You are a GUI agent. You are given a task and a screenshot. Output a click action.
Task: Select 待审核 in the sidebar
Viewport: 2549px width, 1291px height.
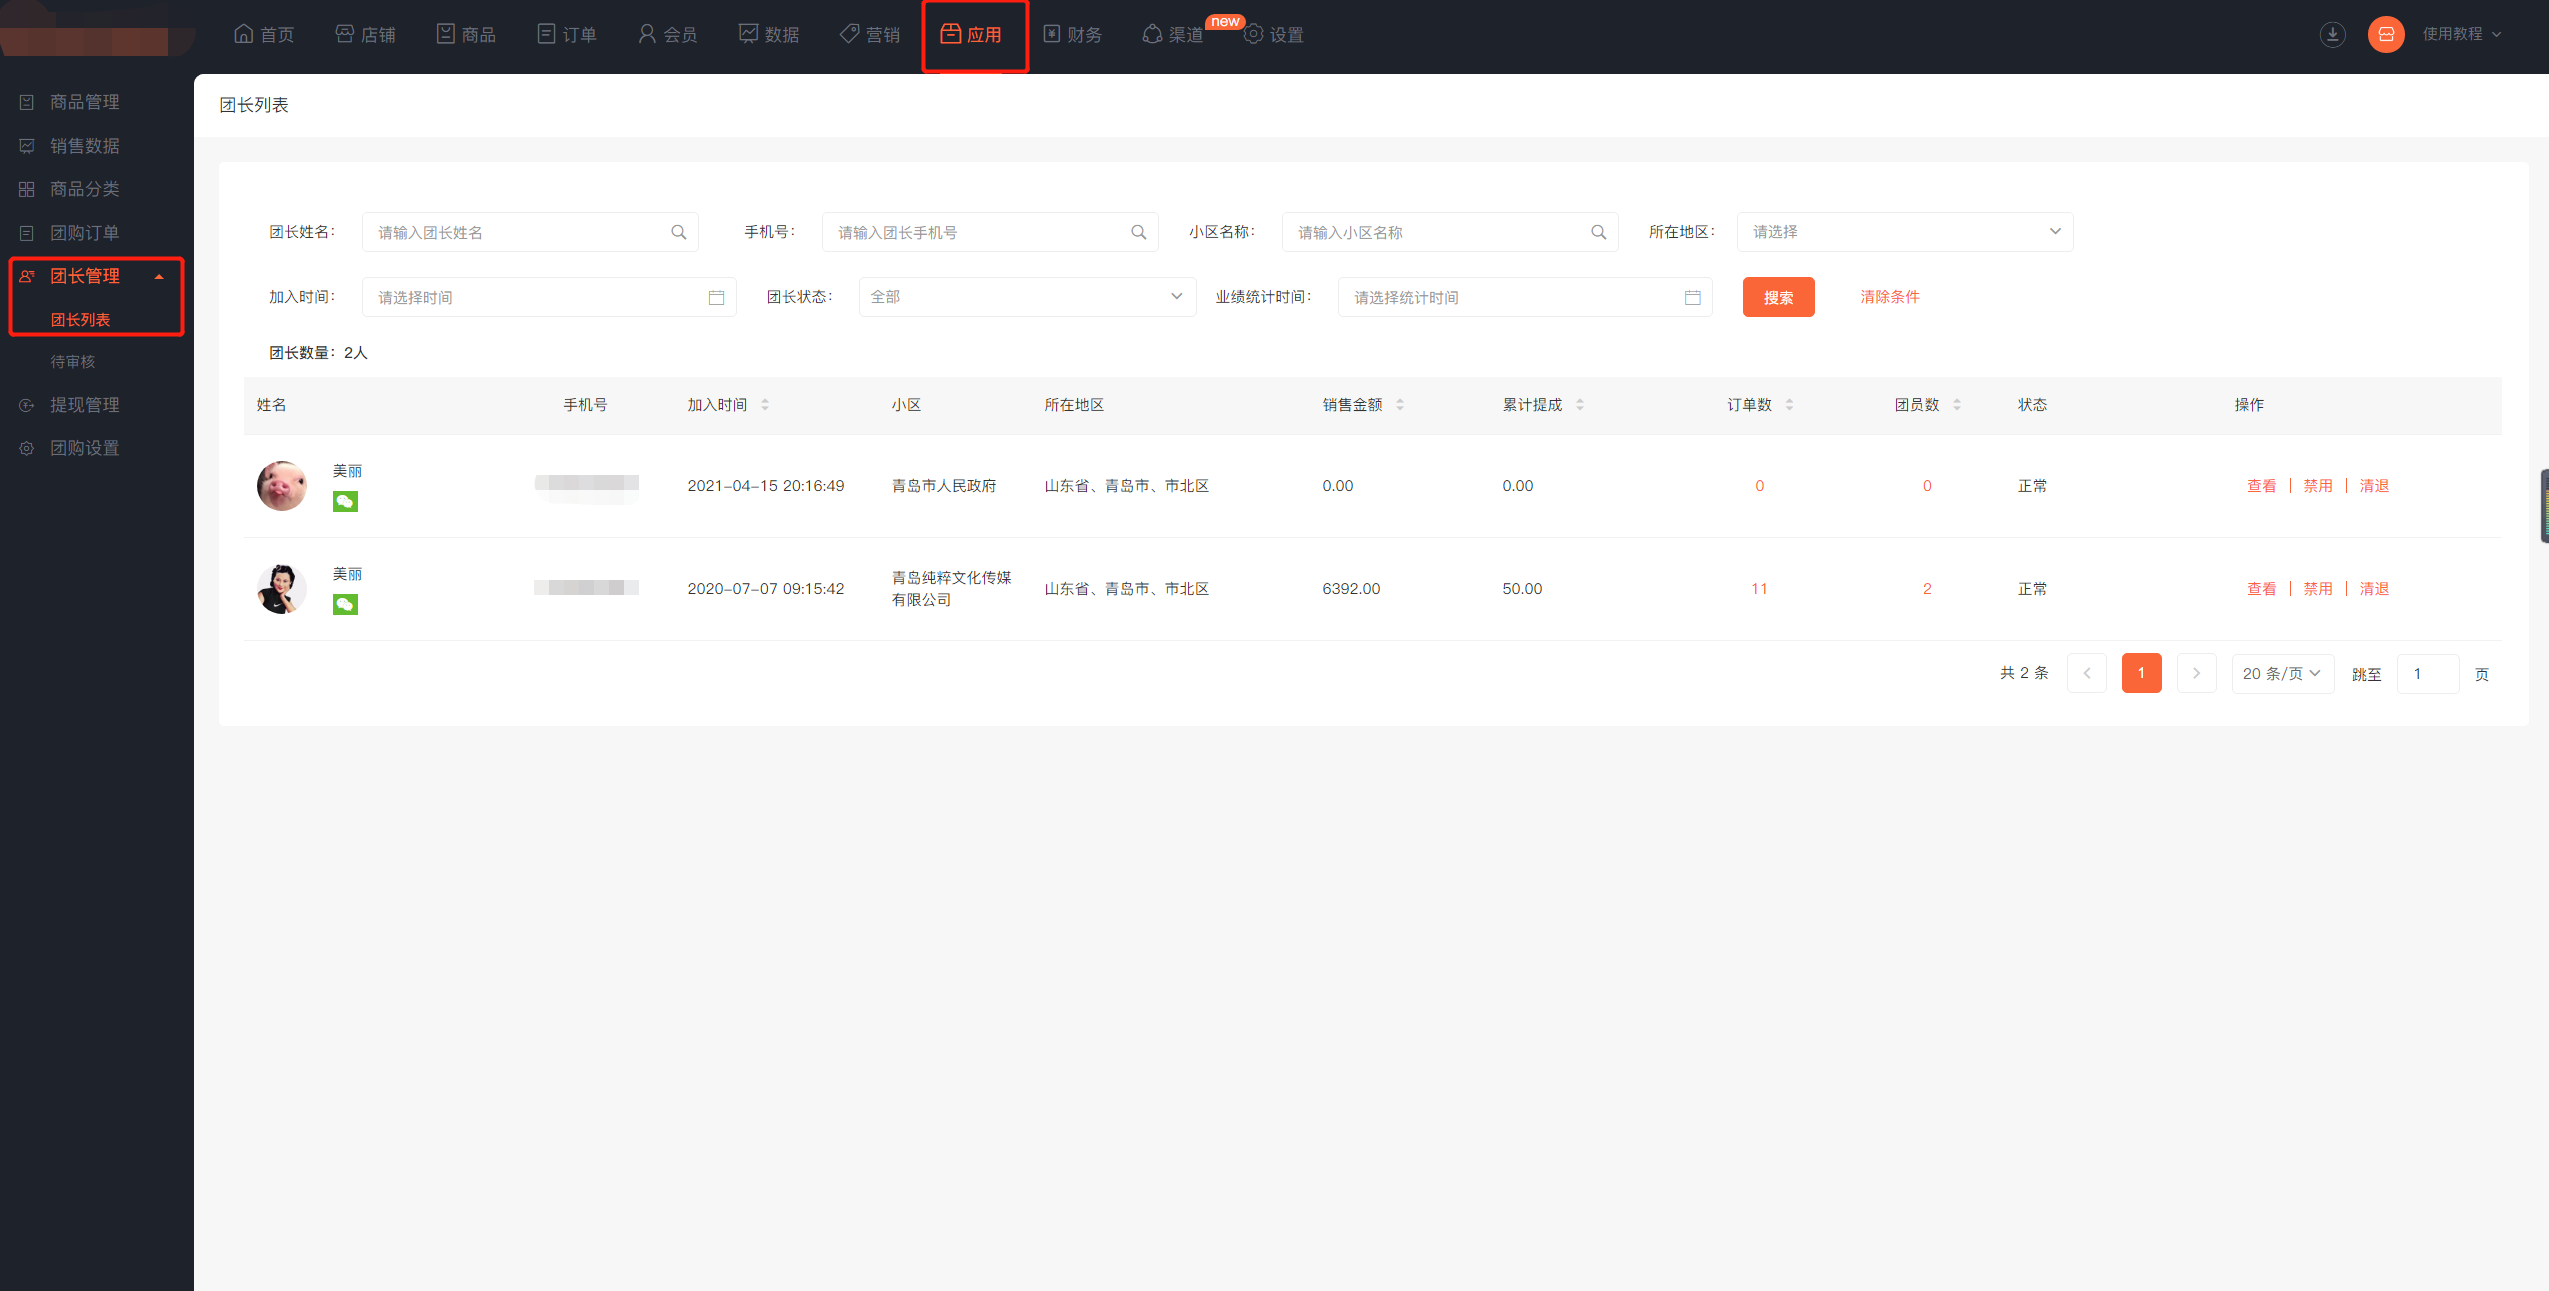[x=73, y=362]
